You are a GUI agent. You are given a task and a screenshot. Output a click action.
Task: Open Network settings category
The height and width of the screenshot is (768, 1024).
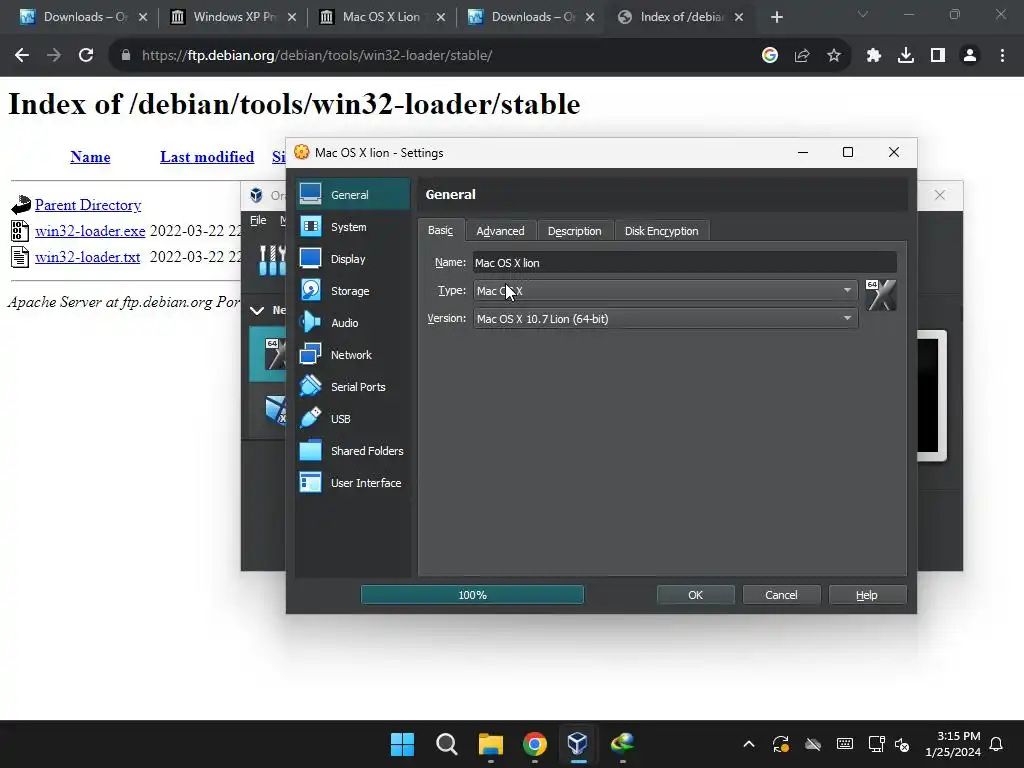point(353,355)
